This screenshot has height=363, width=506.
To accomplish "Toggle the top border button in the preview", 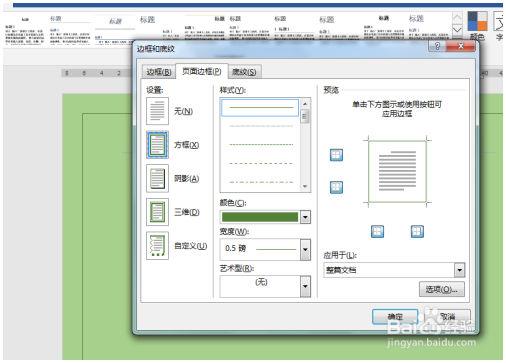I will (336, 155).
